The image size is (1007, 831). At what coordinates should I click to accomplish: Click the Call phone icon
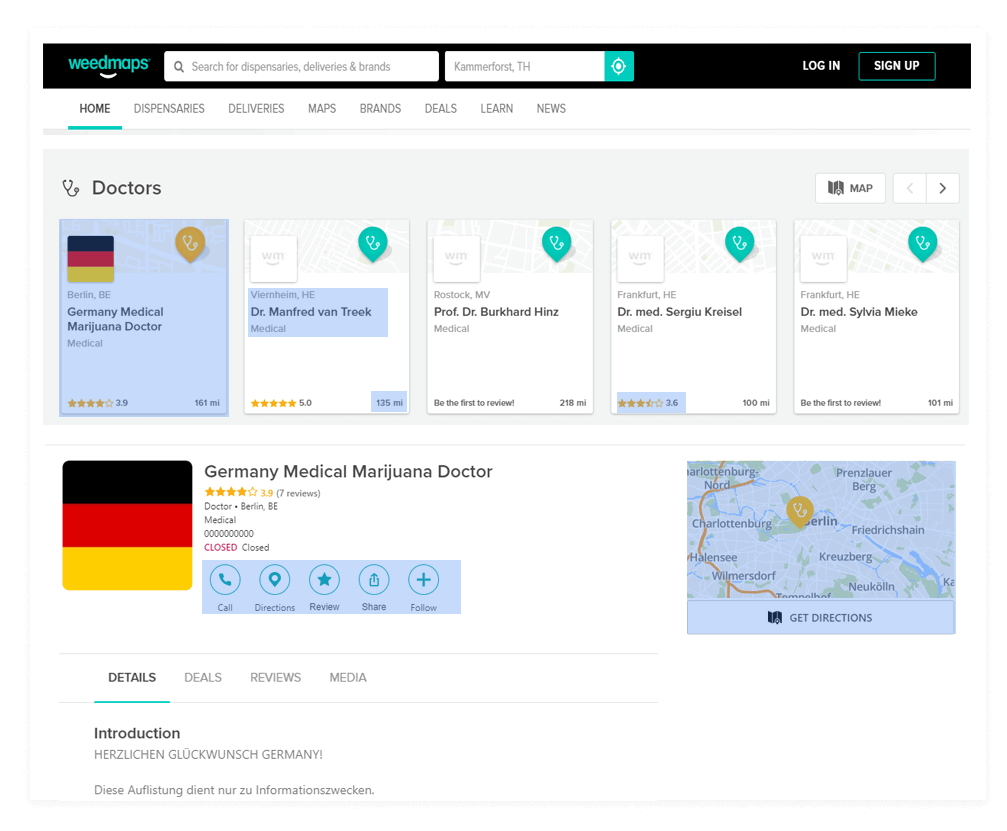225,580
